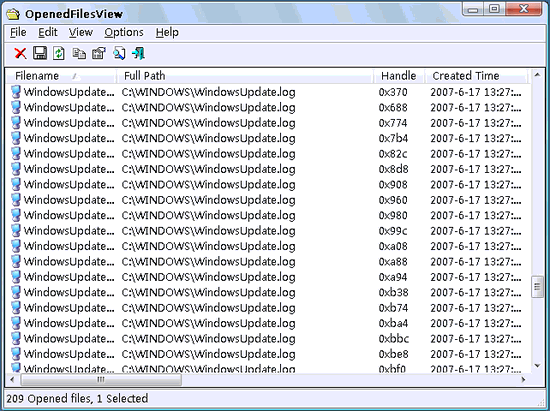Select the row with handle 0x82c

[269, 154]
